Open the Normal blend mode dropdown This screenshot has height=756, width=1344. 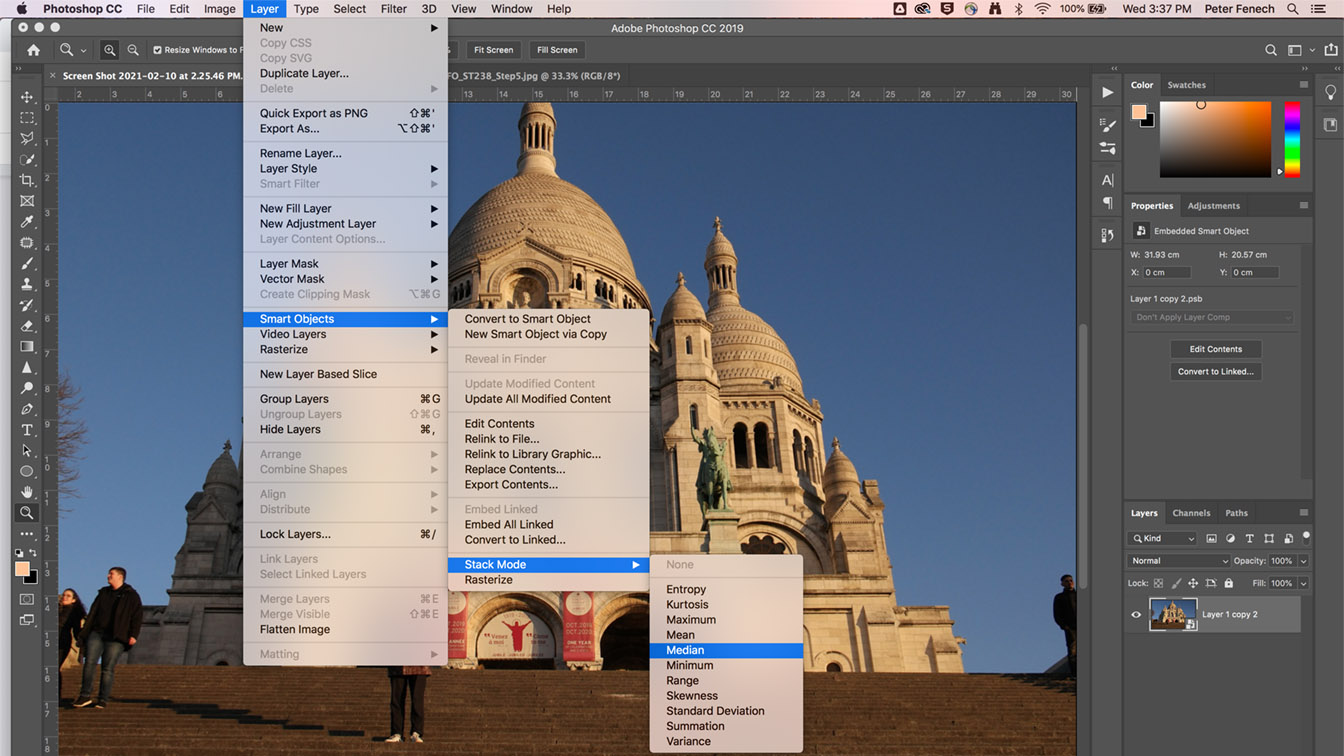point(1178,561)
